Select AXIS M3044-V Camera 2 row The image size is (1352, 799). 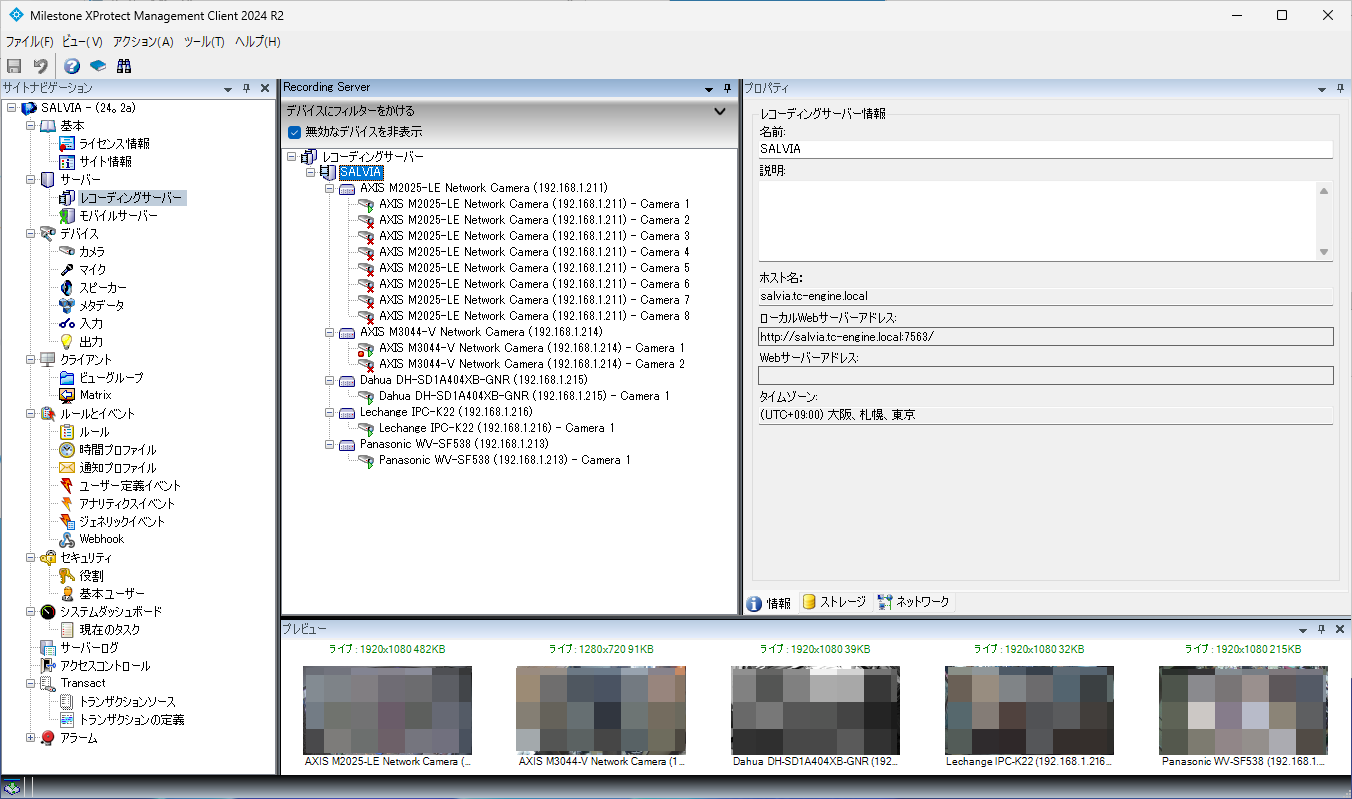tap(532, 364)
